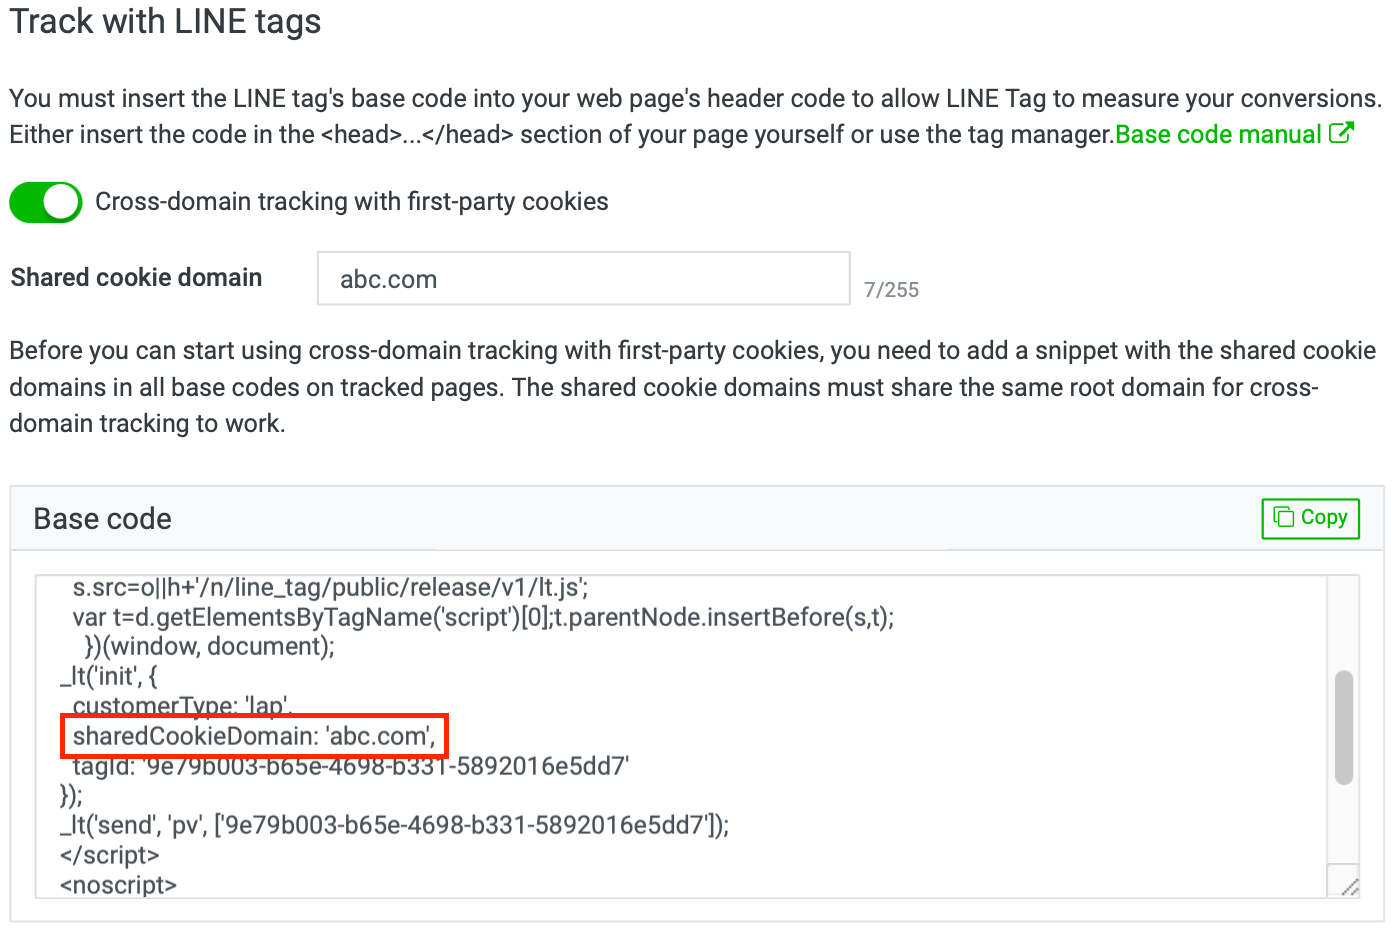The width and height of the screenshot is (1394, 930).
Task: Click the resize grip at the code box corner
Action: (1348, 885)
